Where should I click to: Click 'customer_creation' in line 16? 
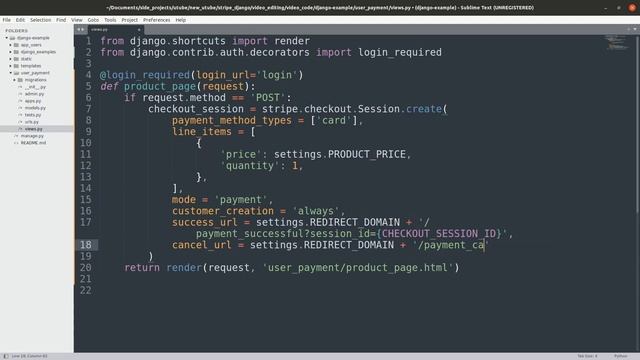222,211
